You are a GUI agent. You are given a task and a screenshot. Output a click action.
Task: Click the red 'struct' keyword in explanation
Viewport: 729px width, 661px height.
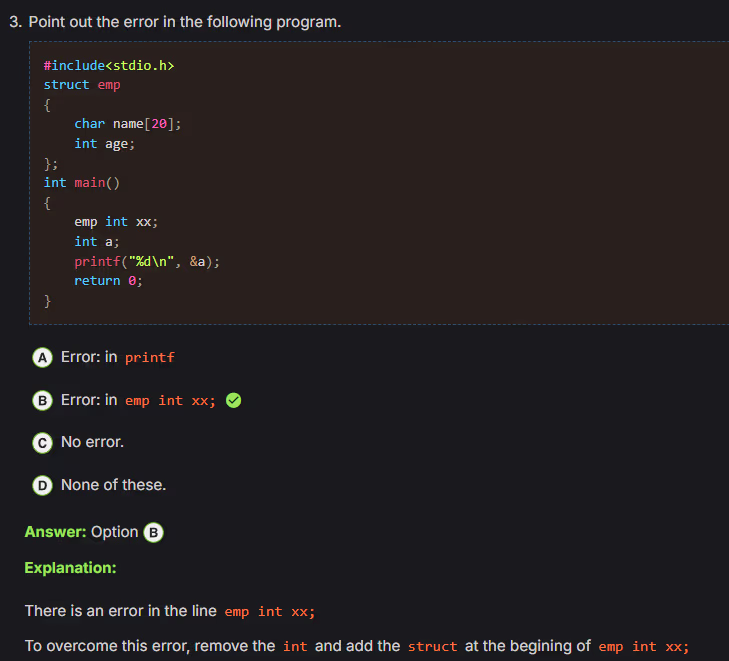pyautogui.click(x=432, y=646)
